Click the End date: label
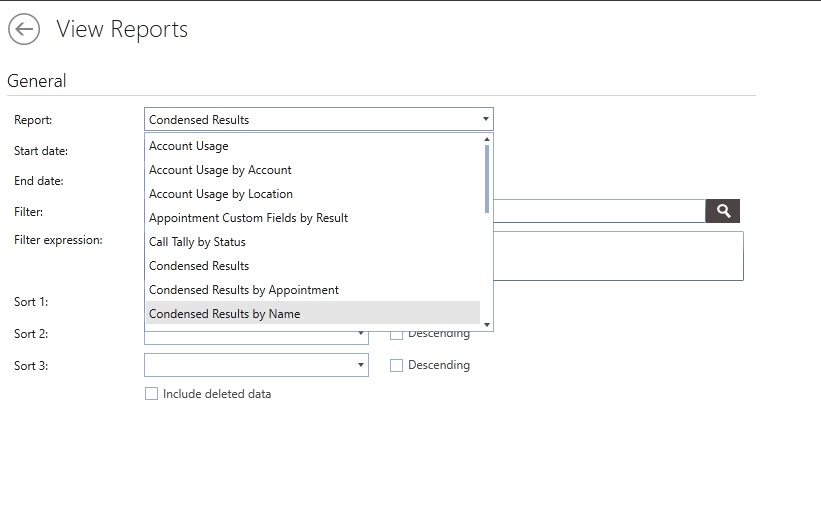 [39, 181]
